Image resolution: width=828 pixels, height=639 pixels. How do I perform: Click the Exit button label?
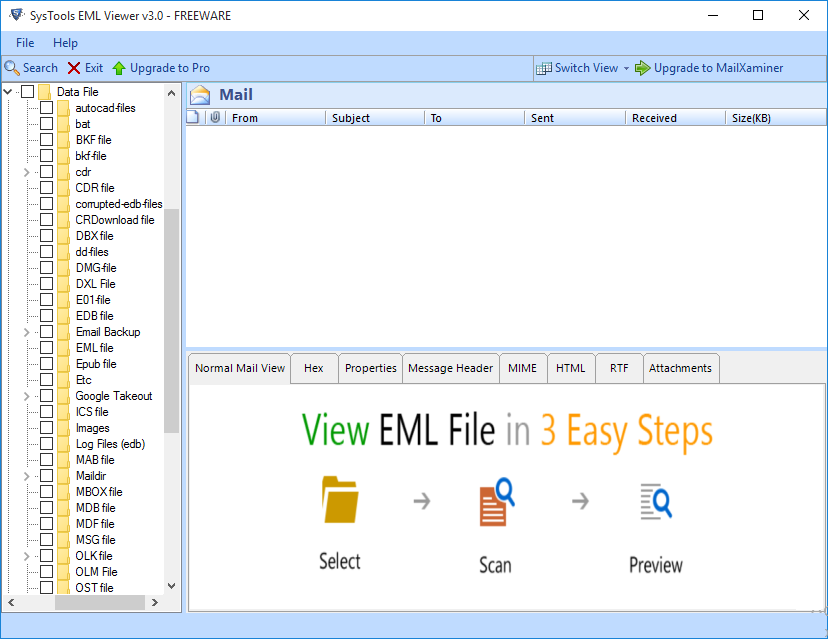coord(94,68)
